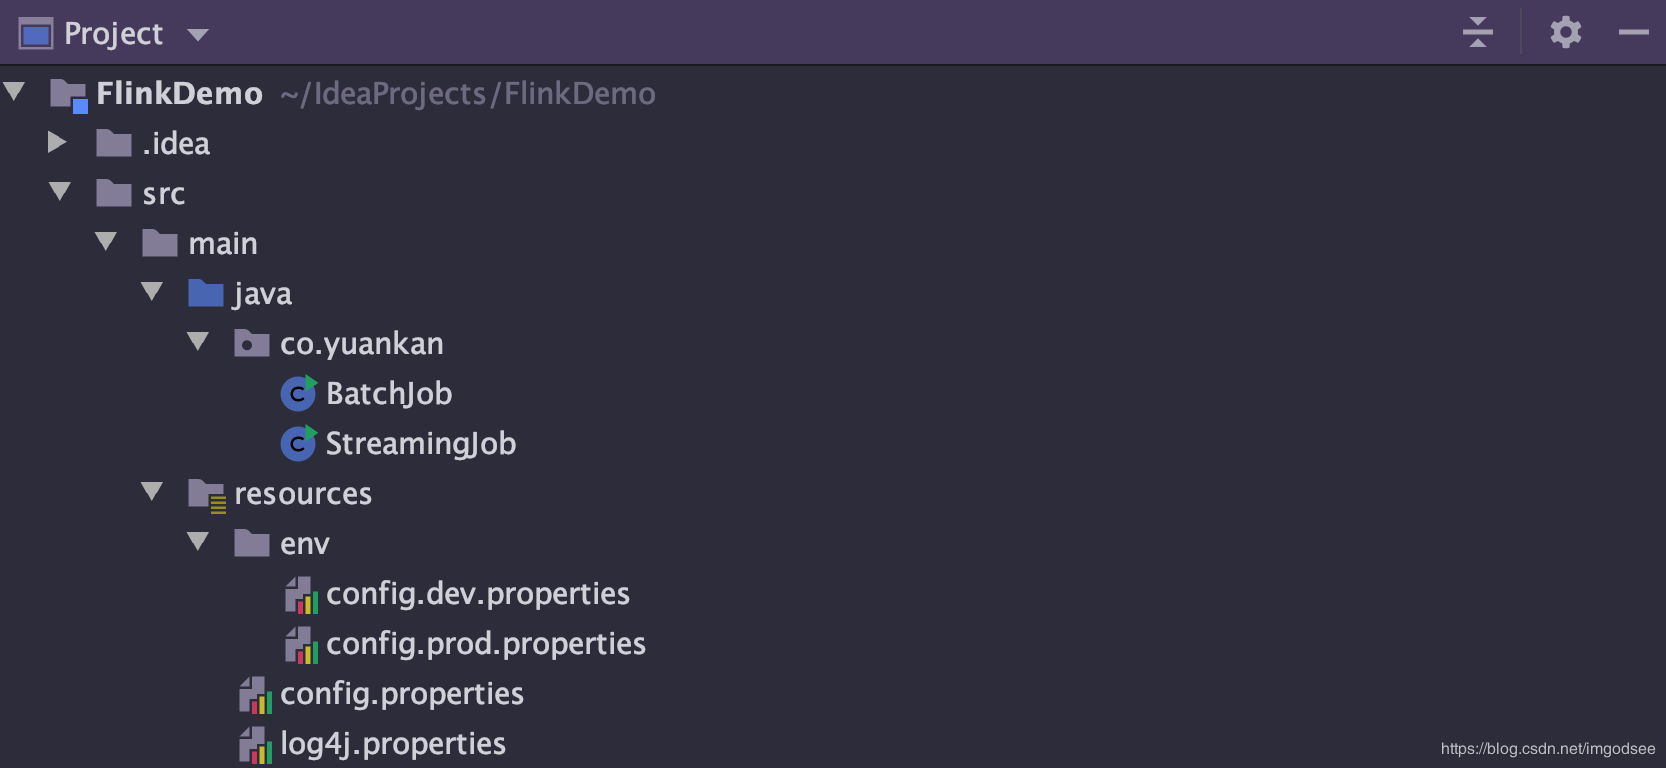Viewport: 1666px width, 768px height.
Task: Collapse the FlinkDemo project root
Action: pos(14,92)
